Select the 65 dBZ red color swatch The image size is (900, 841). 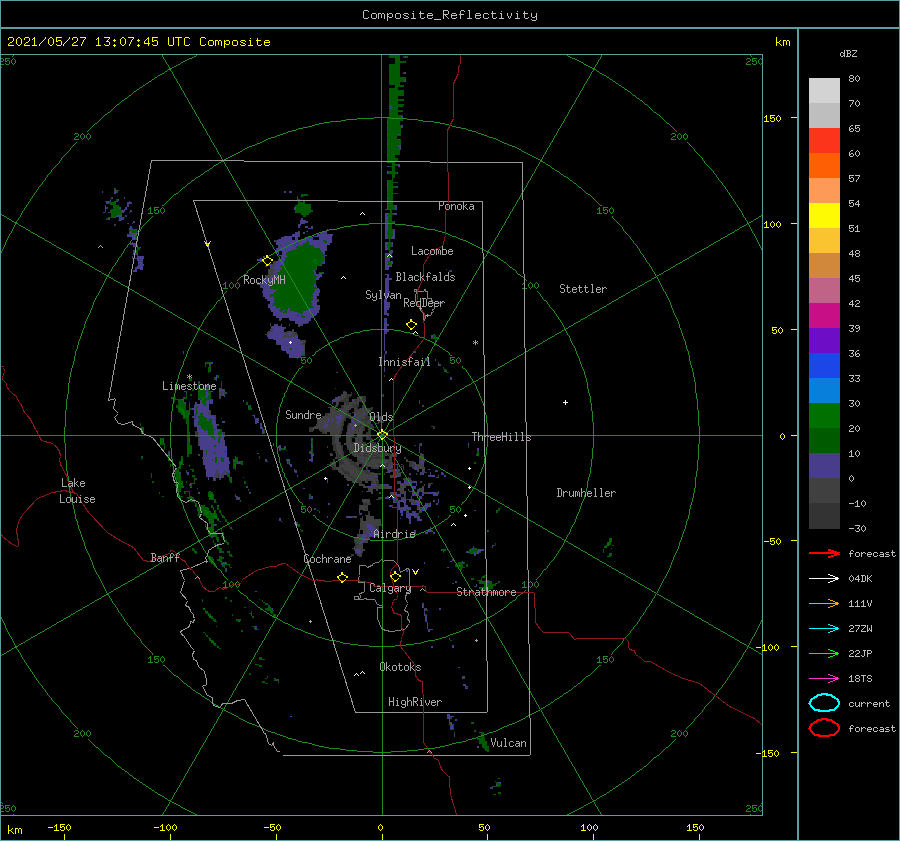(824, 140)
